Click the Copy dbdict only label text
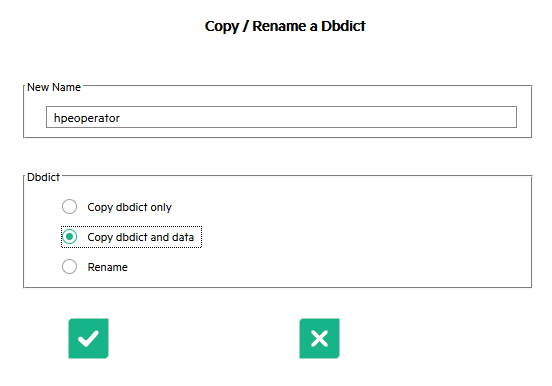Image resolution: width=552 pixels, height=386 pixels. 130,207
